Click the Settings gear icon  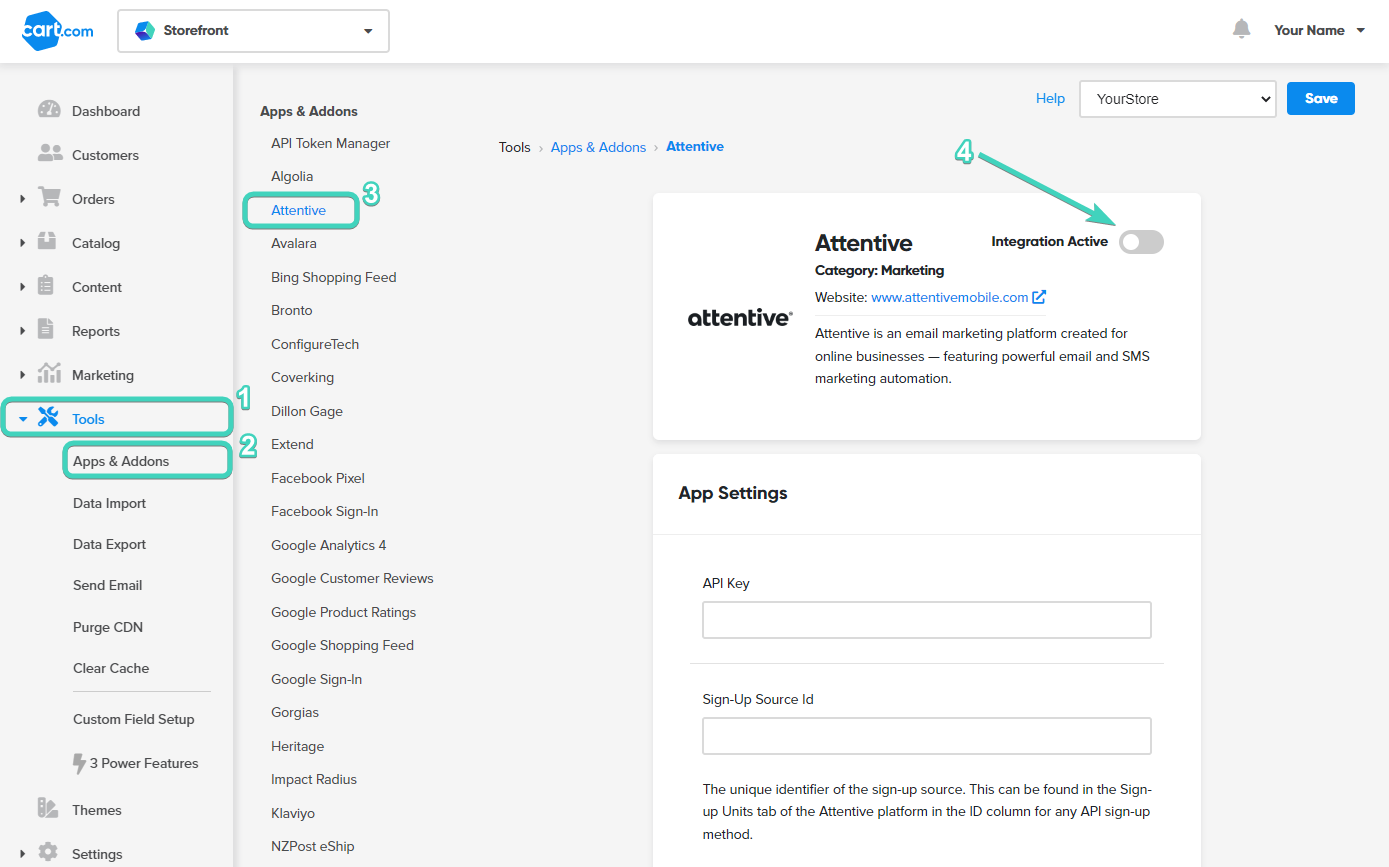(47, 852)
